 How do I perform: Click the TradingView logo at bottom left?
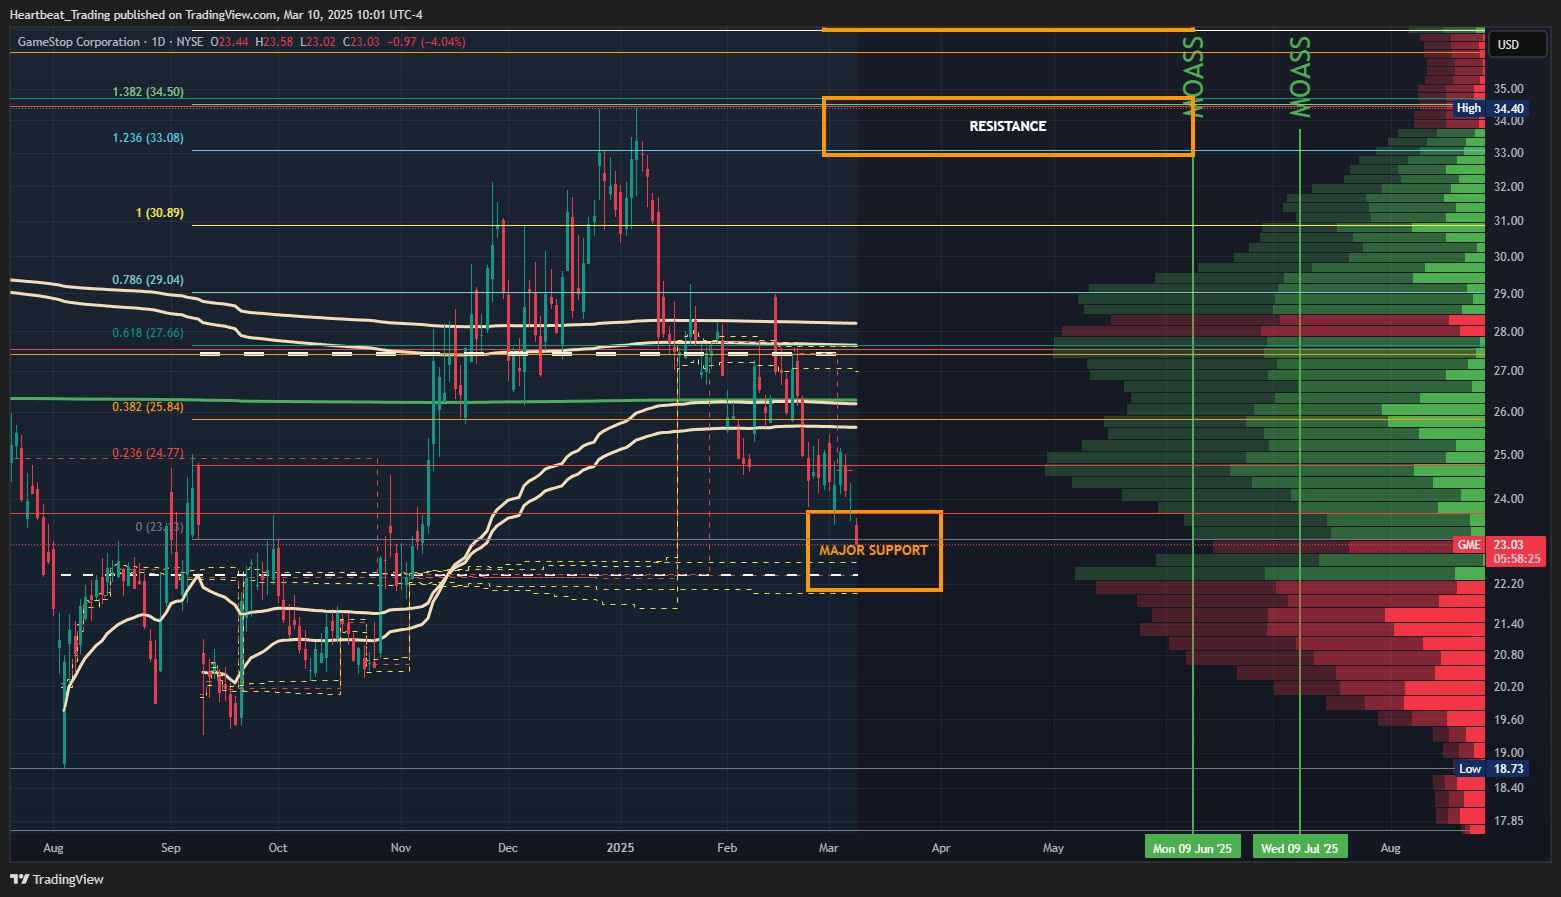(x=57, y=879)
